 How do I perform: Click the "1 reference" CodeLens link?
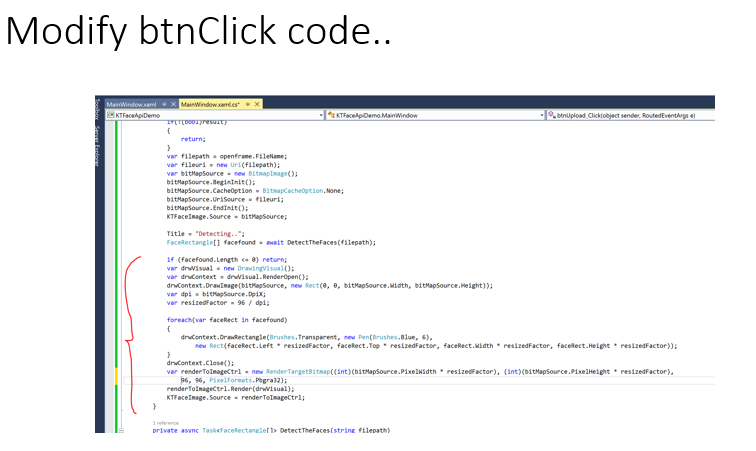click(165, 423)
